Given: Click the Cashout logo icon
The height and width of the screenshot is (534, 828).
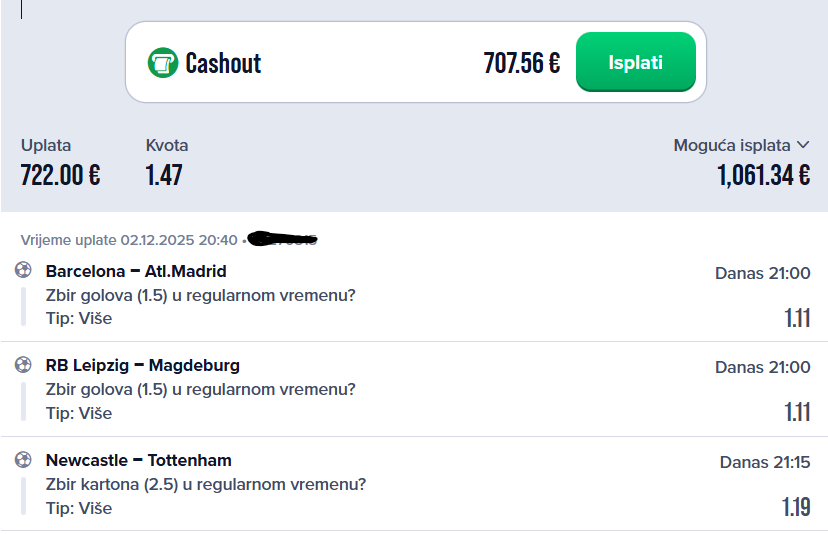Looking at the screenshot, I should (162, 63).
